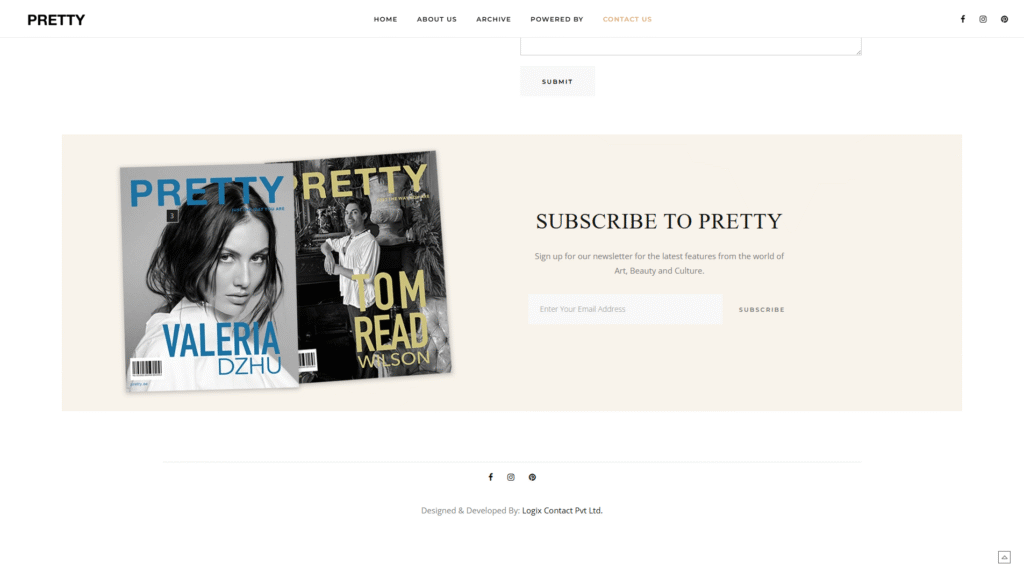1024x579 pixels.
Task: Click the Submit button
Action: pyautogui.click(x=557, y=81)
